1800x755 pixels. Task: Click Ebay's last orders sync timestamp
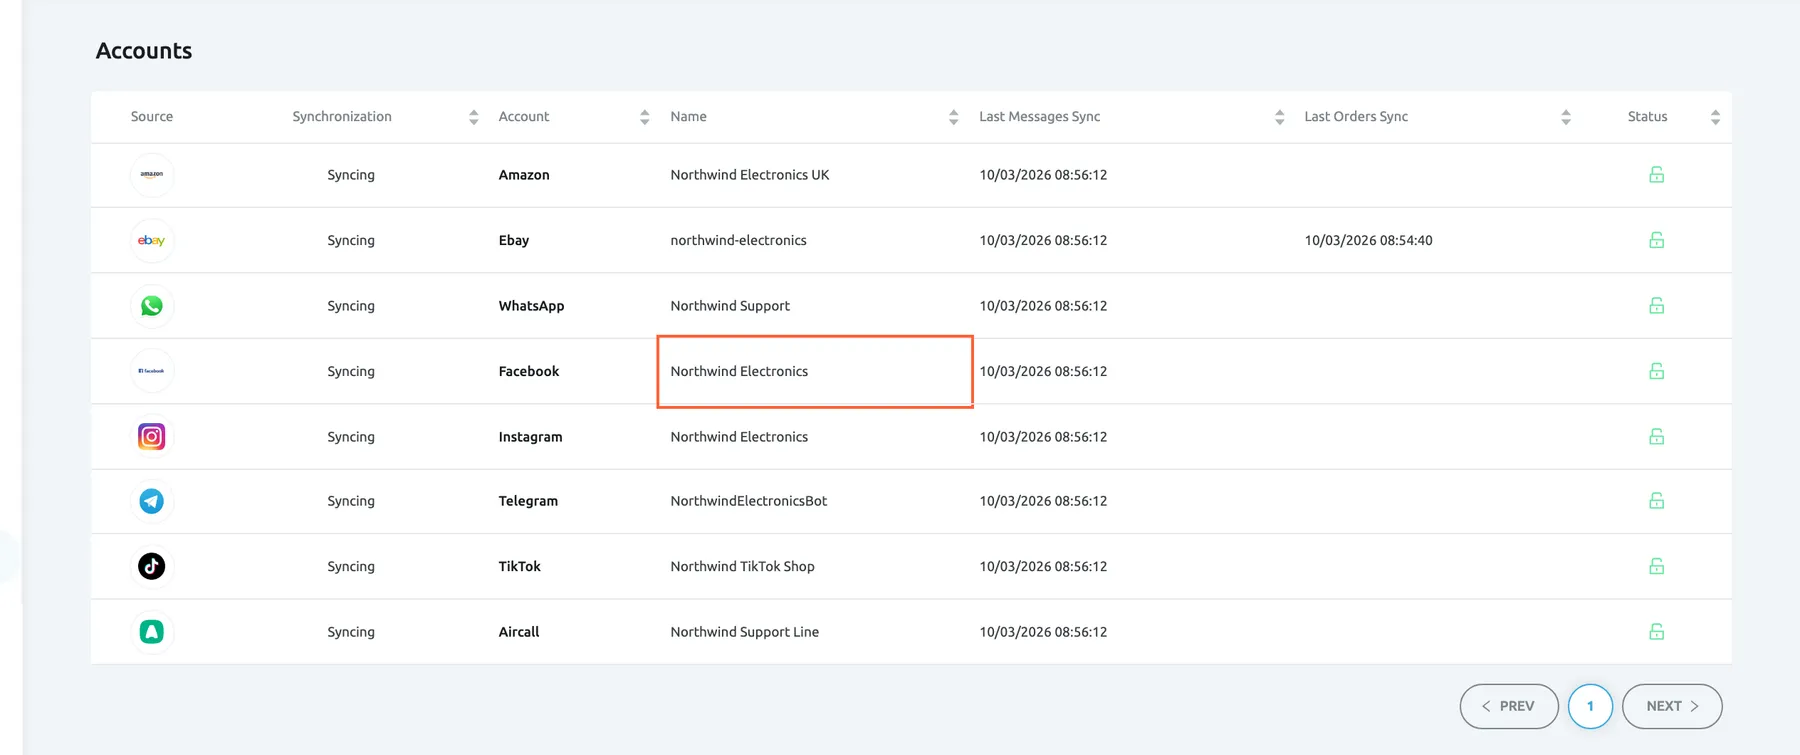(1369, 240)
